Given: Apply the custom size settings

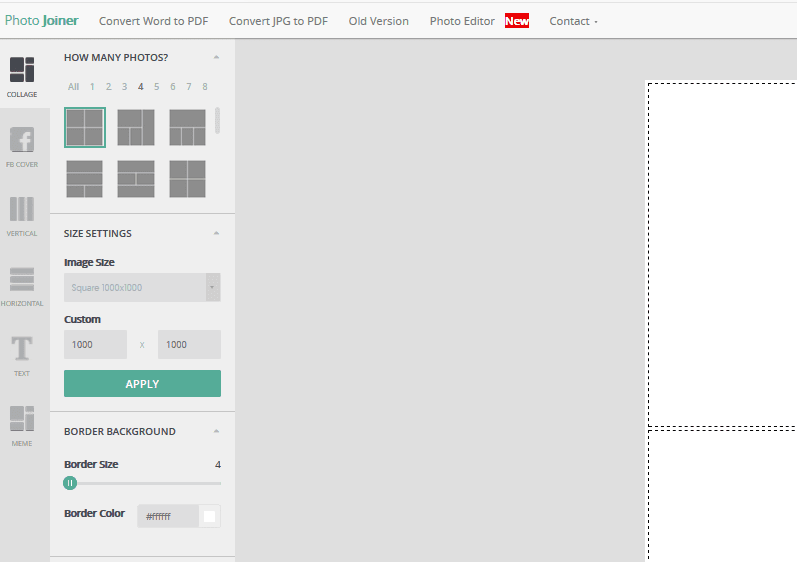Looking at the screenshot, I should (x=142, y=384).
